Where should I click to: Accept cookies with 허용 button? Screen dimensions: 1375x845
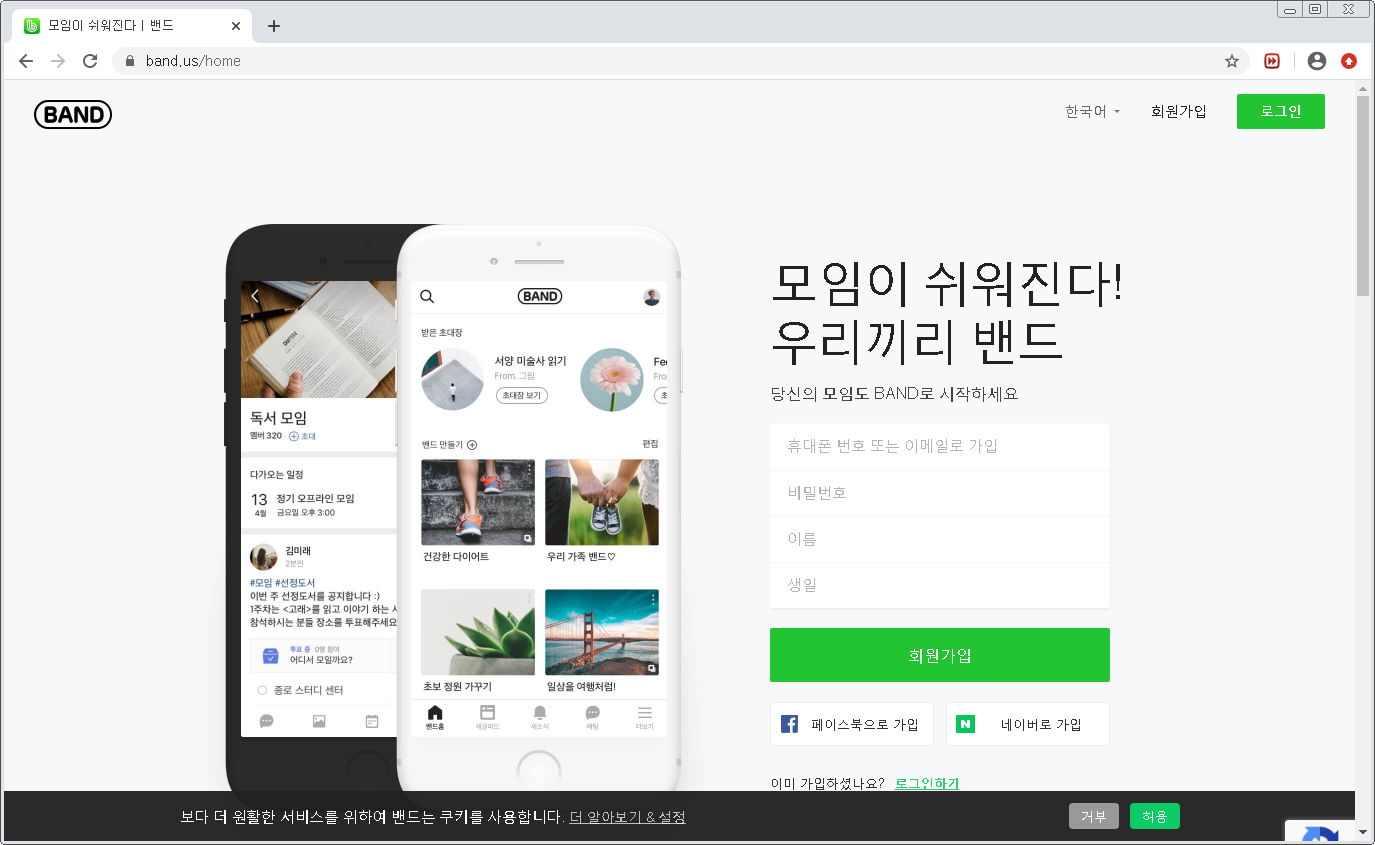[1155, 816]
